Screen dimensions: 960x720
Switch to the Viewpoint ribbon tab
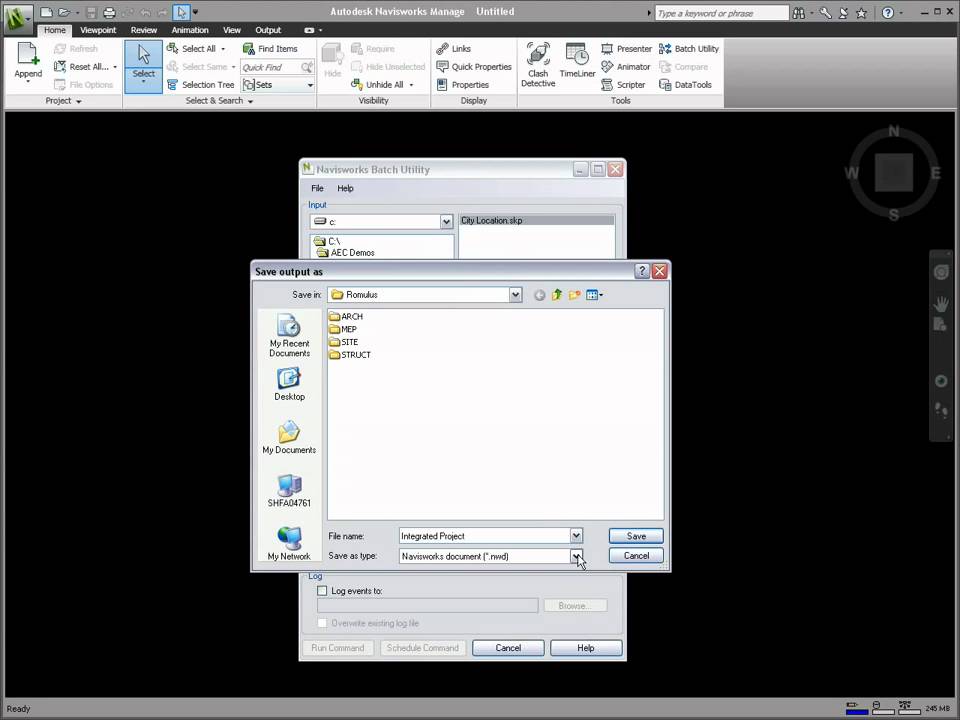click(98, 30)
